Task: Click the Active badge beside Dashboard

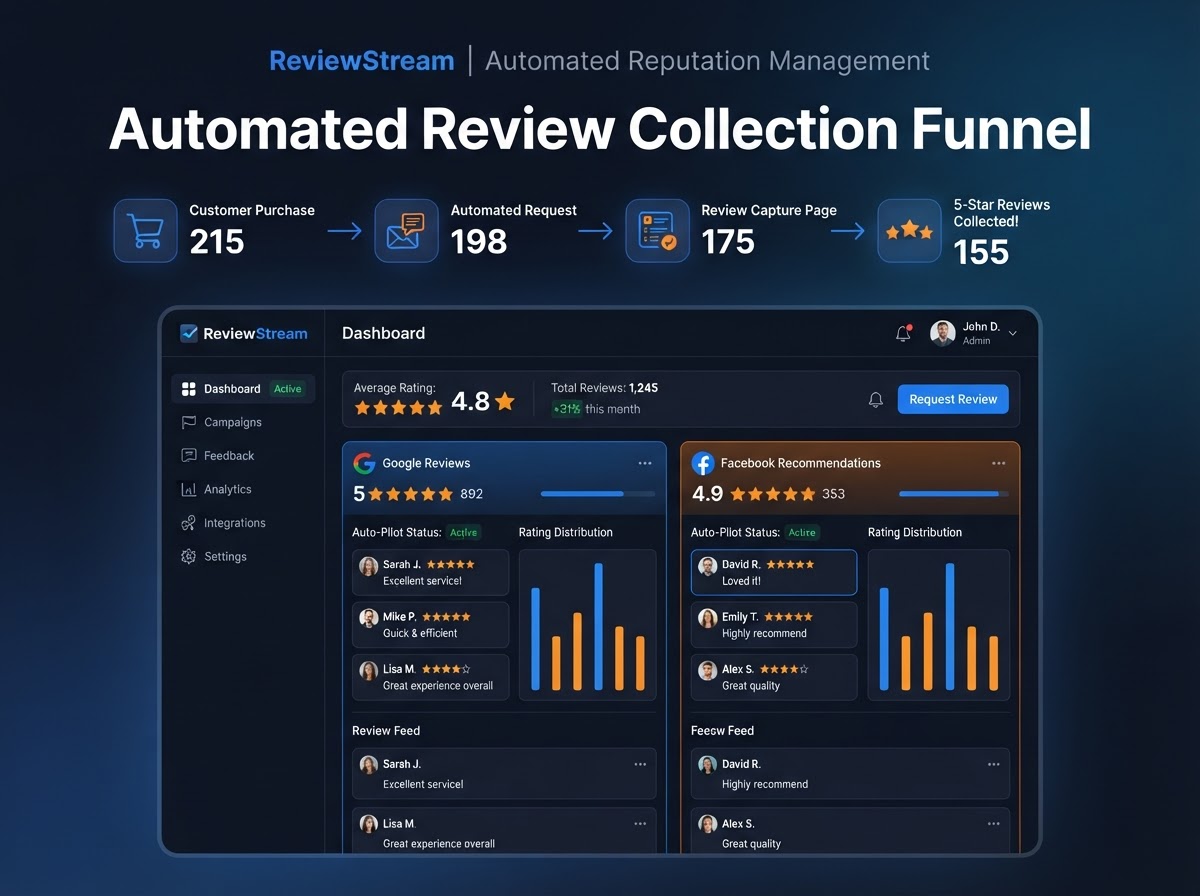Action: (x=288, y=389)
